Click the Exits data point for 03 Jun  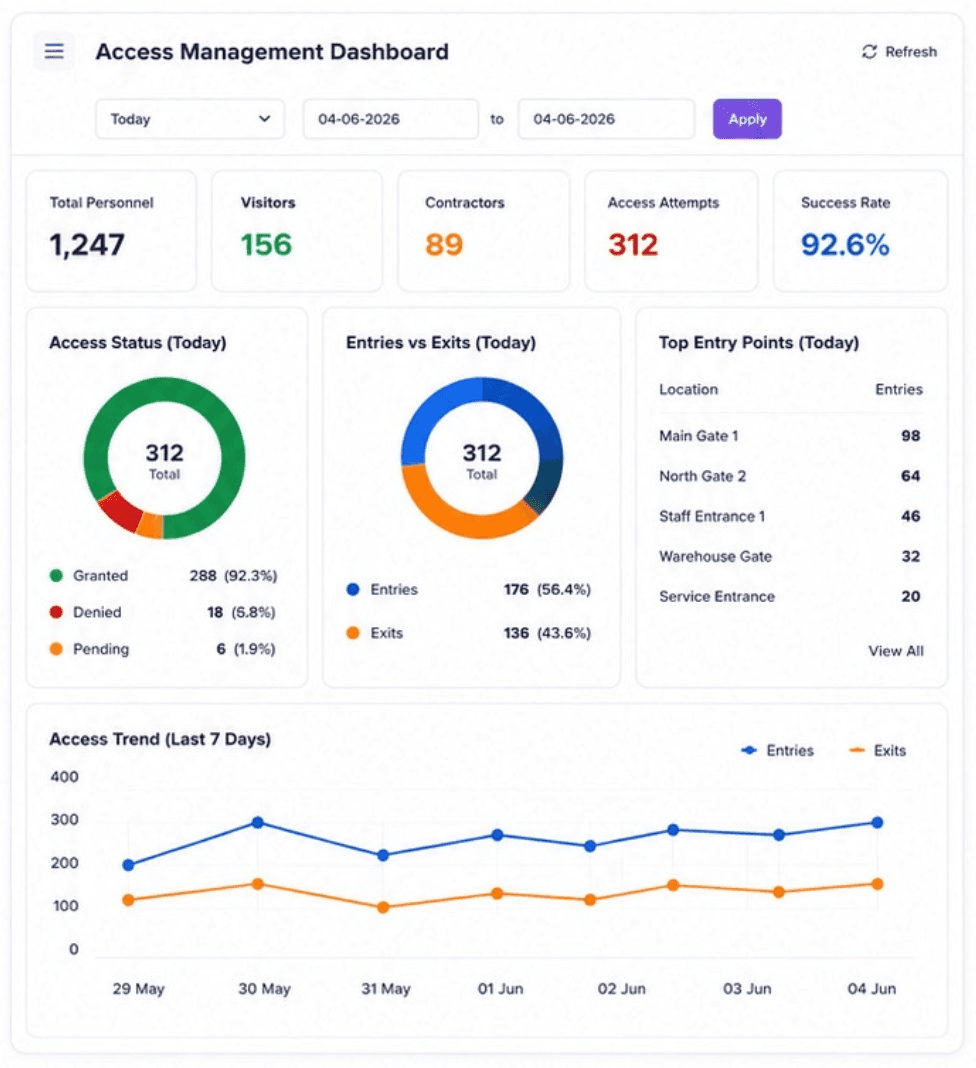779,892
